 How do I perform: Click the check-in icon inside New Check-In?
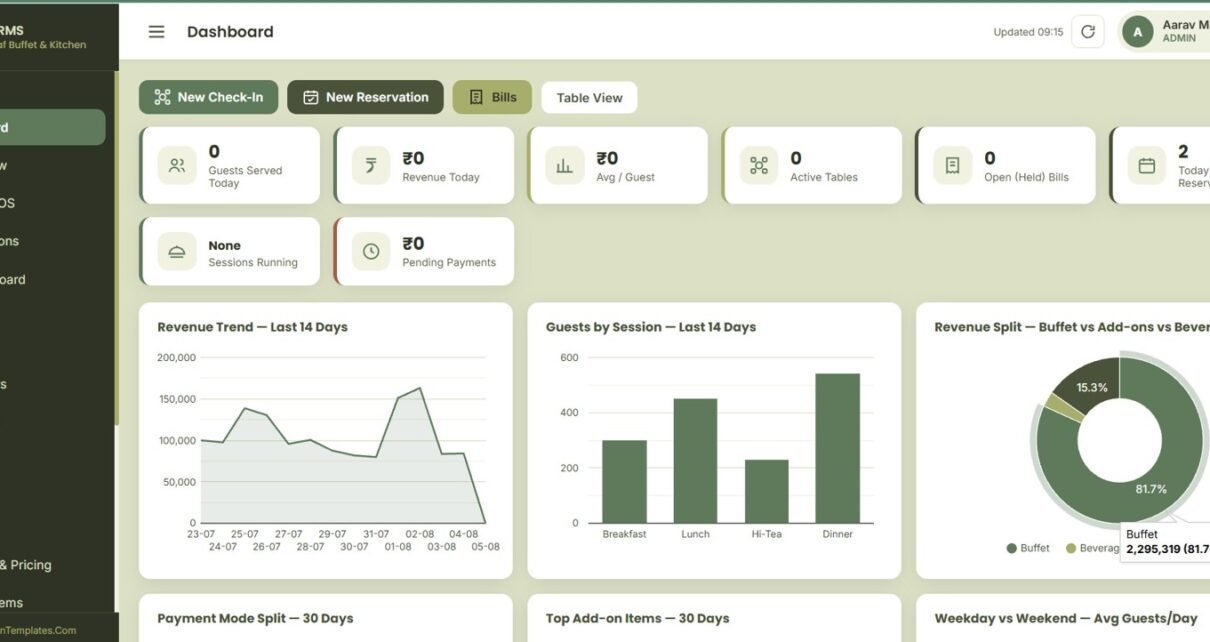click(161, 97)
